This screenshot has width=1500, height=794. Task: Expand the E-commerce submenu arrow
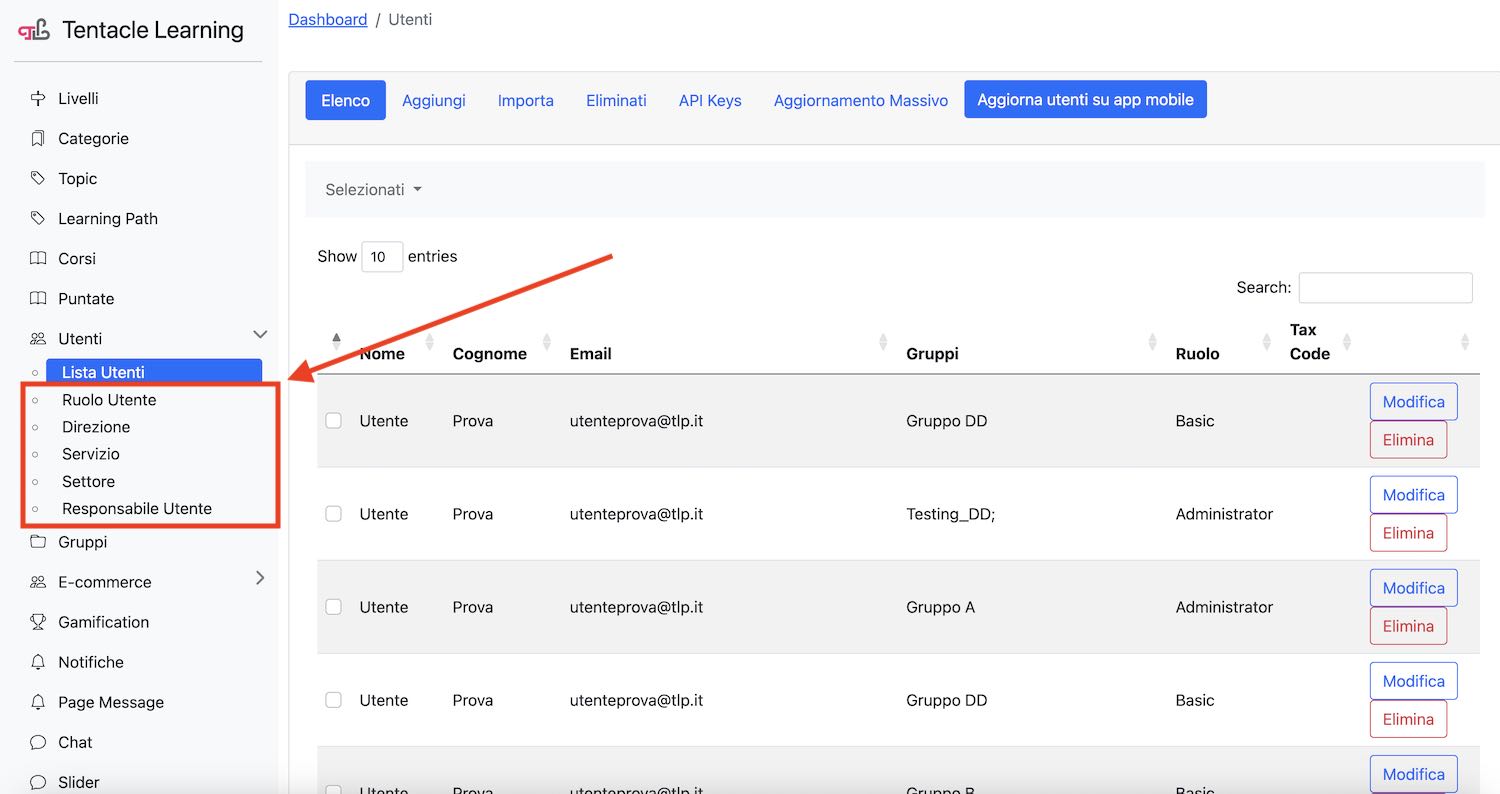(260, 578)
